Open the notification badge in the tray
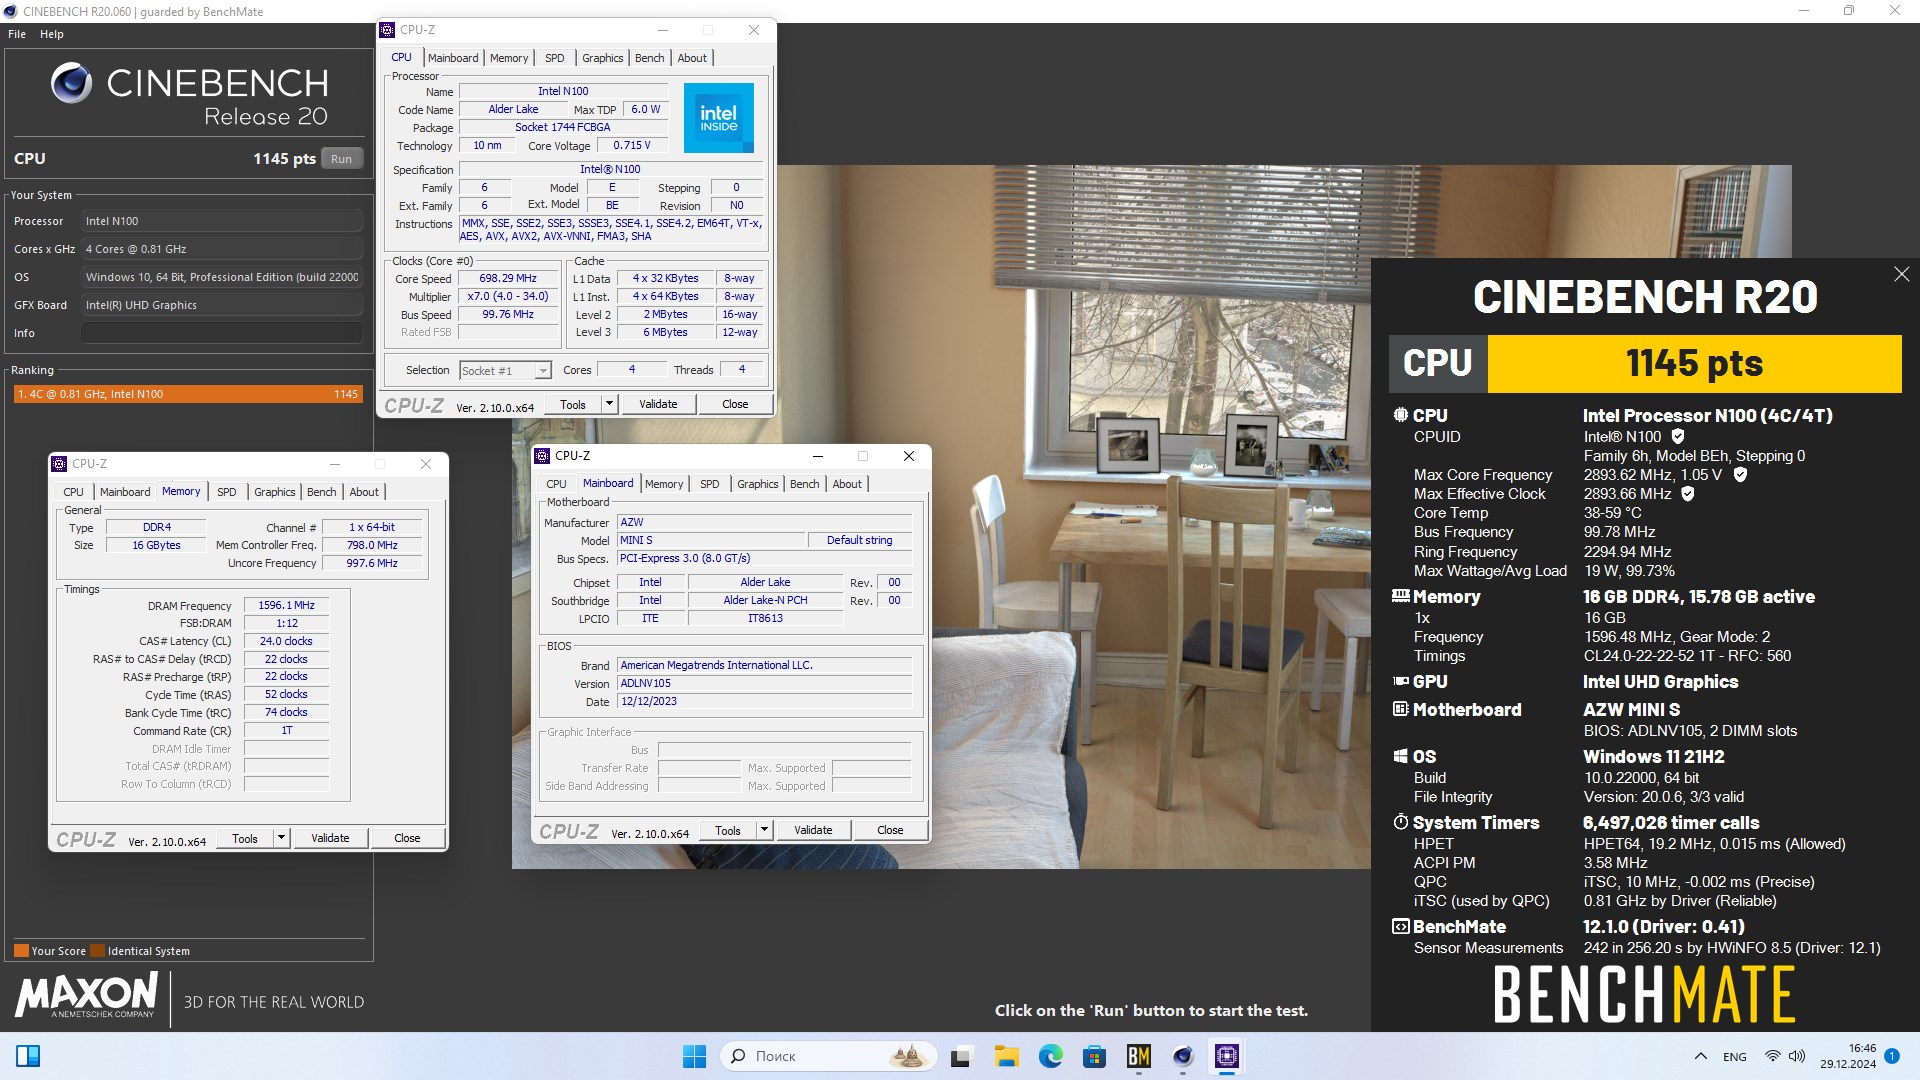 pos(1892,1055)
